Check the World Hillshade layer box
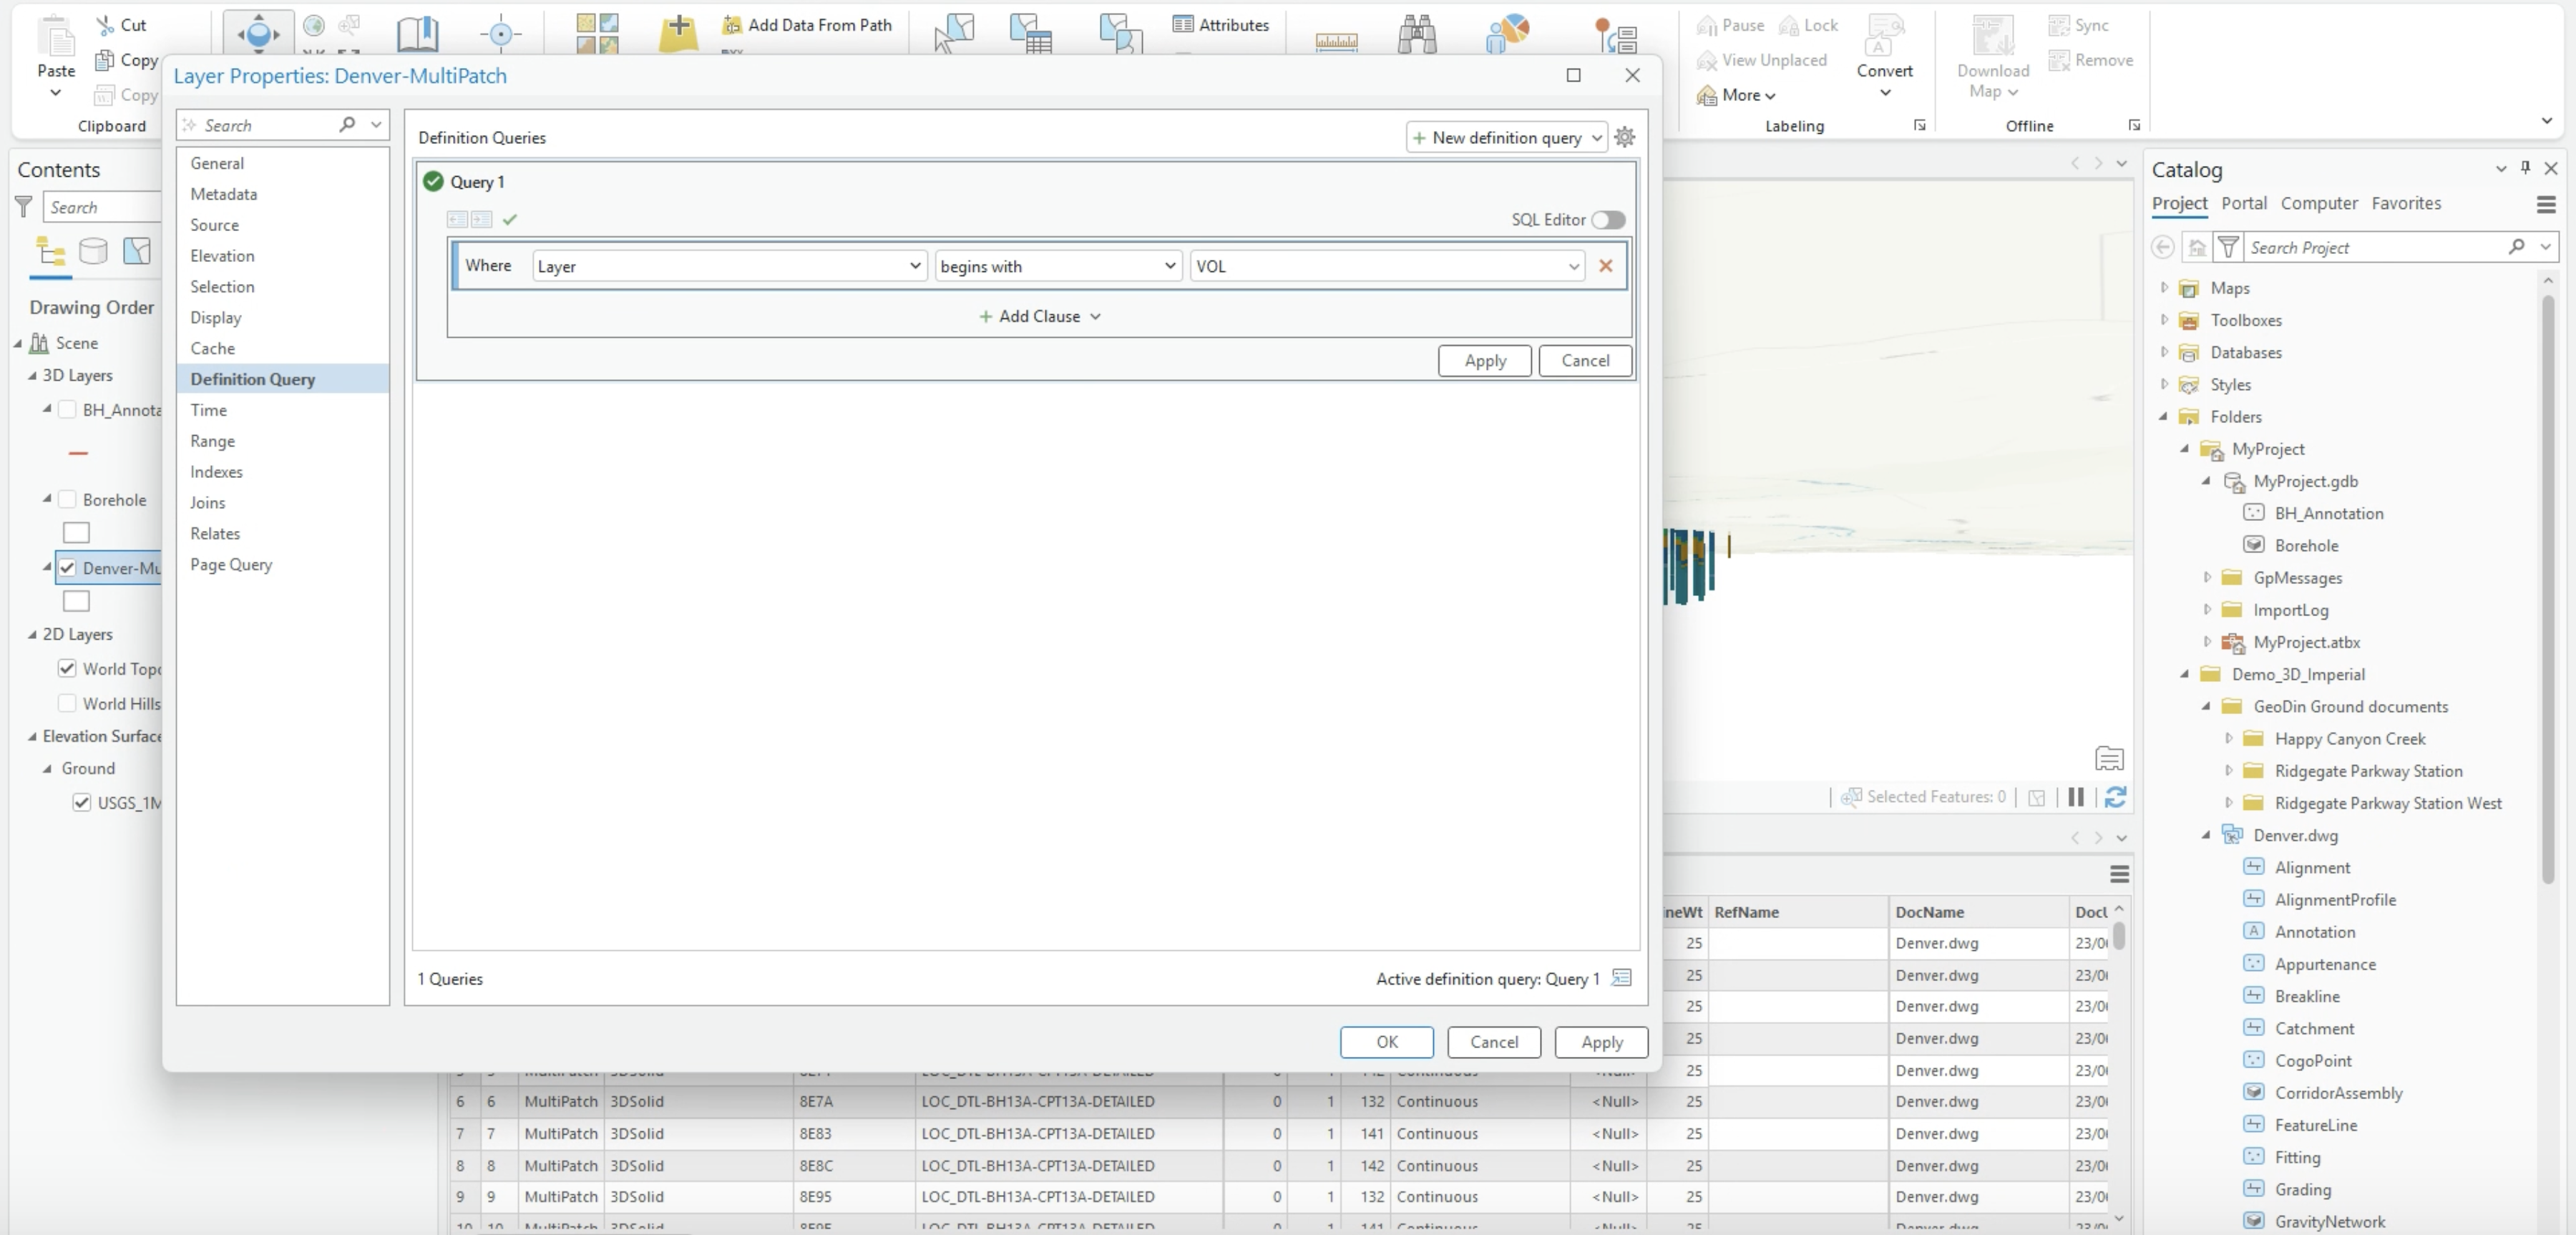 [x=68, y=703]
